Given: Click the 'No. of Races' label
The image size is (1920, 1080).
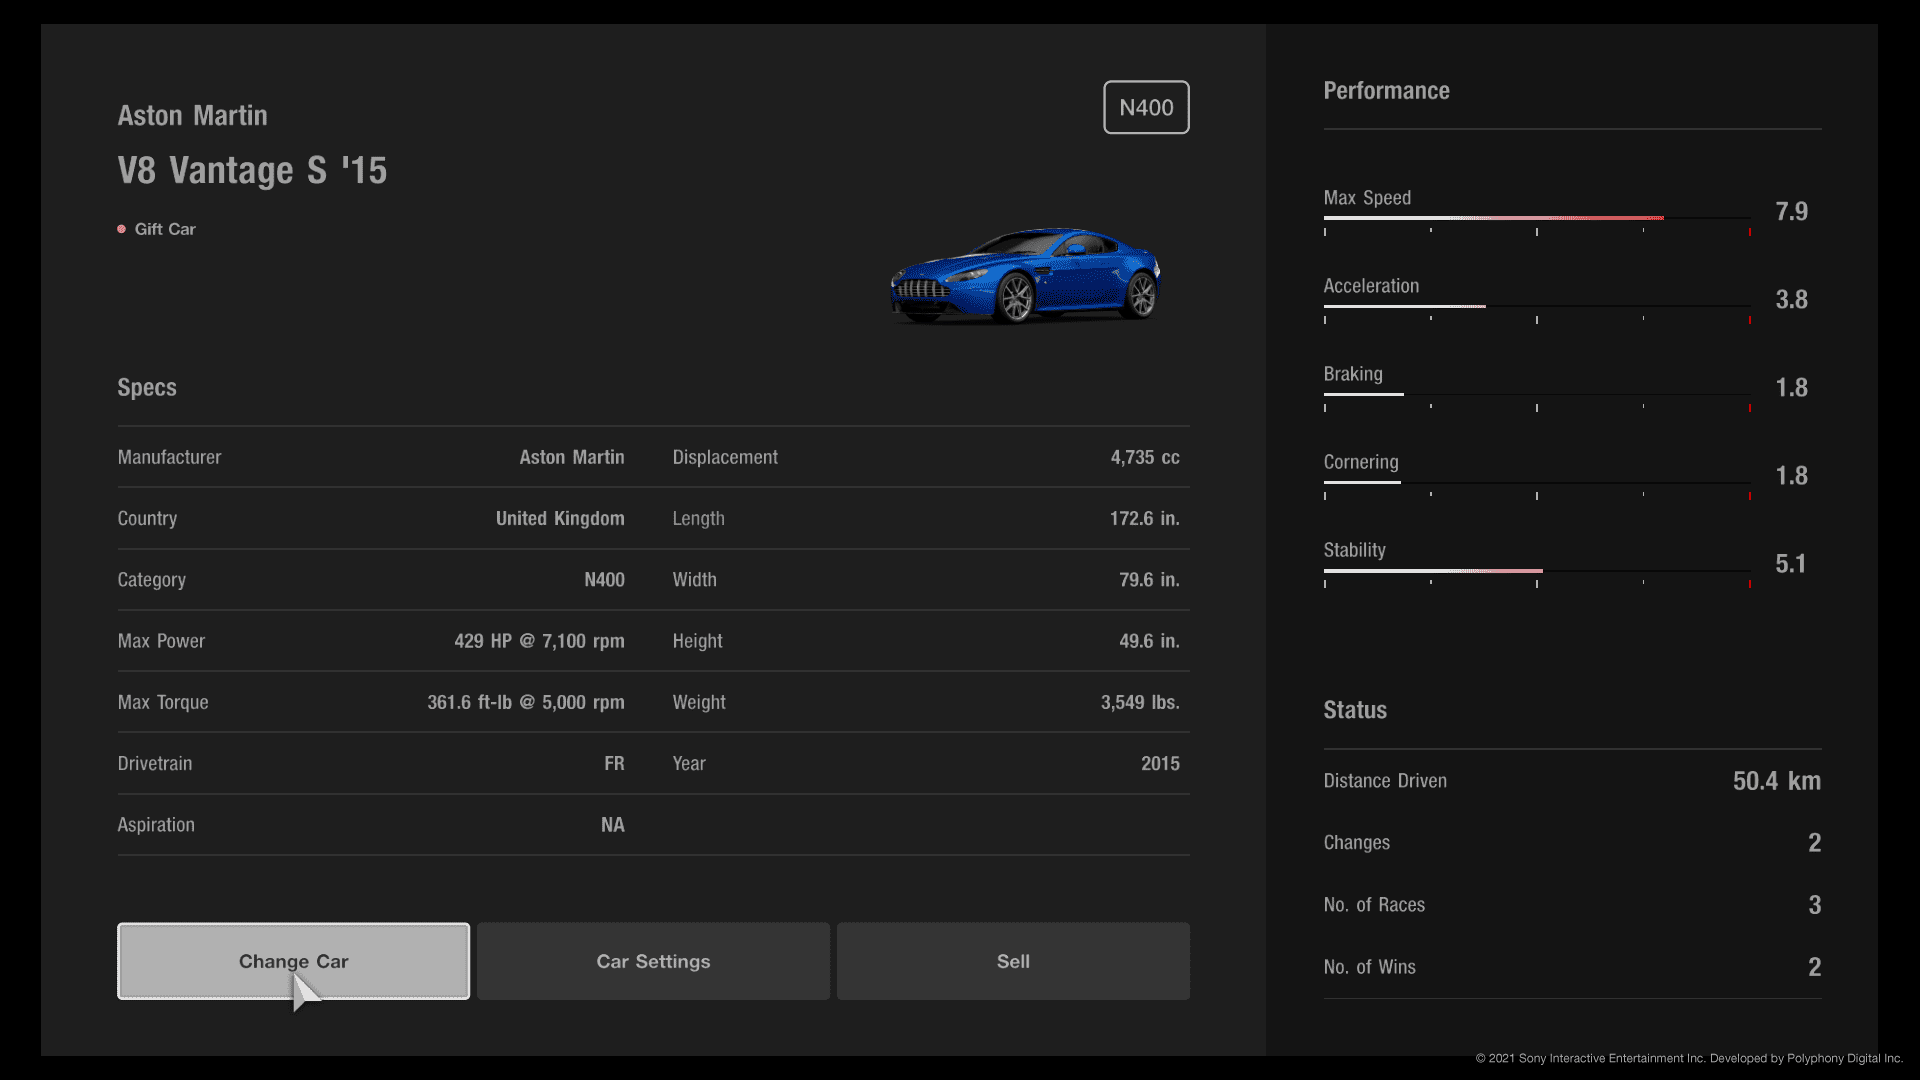Looking at the screenshot, I should click(1374, 905).
